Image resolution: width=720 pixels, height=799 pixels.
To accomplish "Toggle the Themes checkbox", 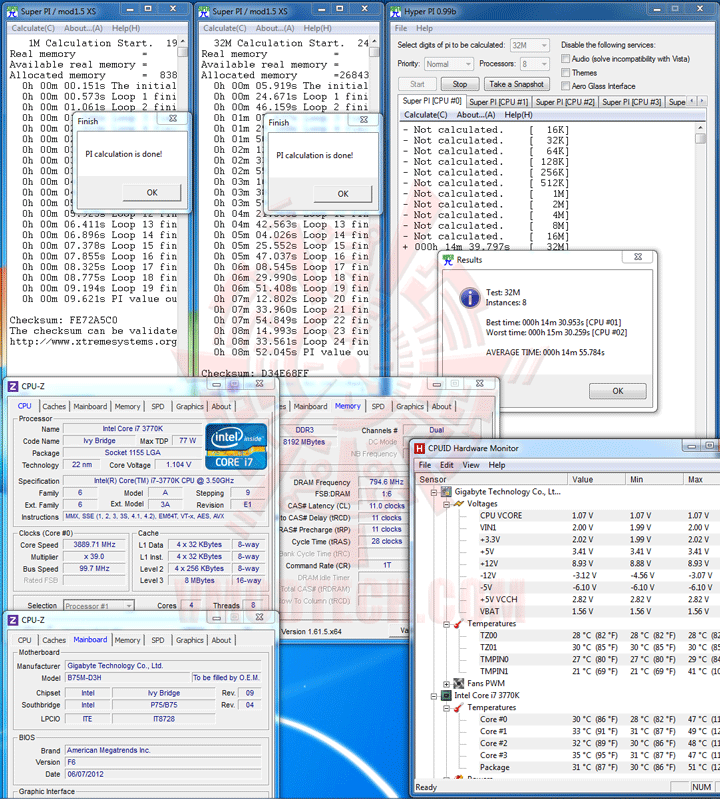I will (565, 72).
